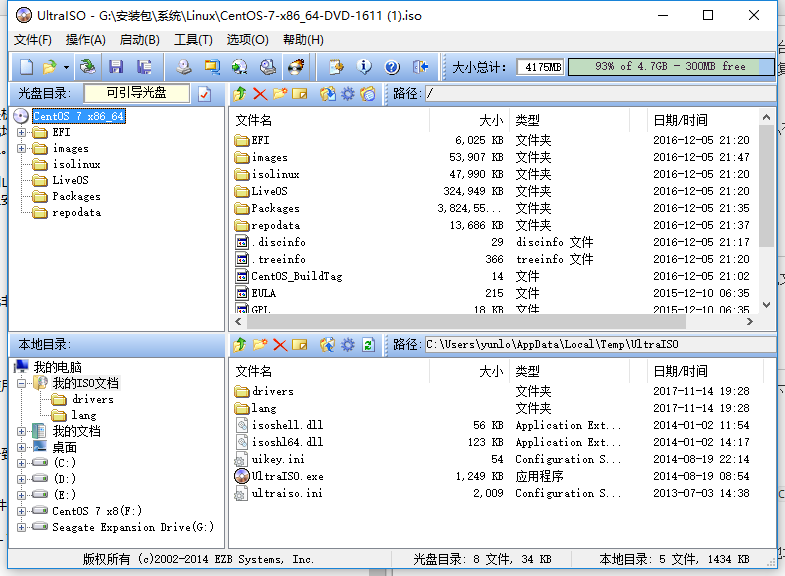
Task: Open the 启动(B) menu
Action: 139,40
